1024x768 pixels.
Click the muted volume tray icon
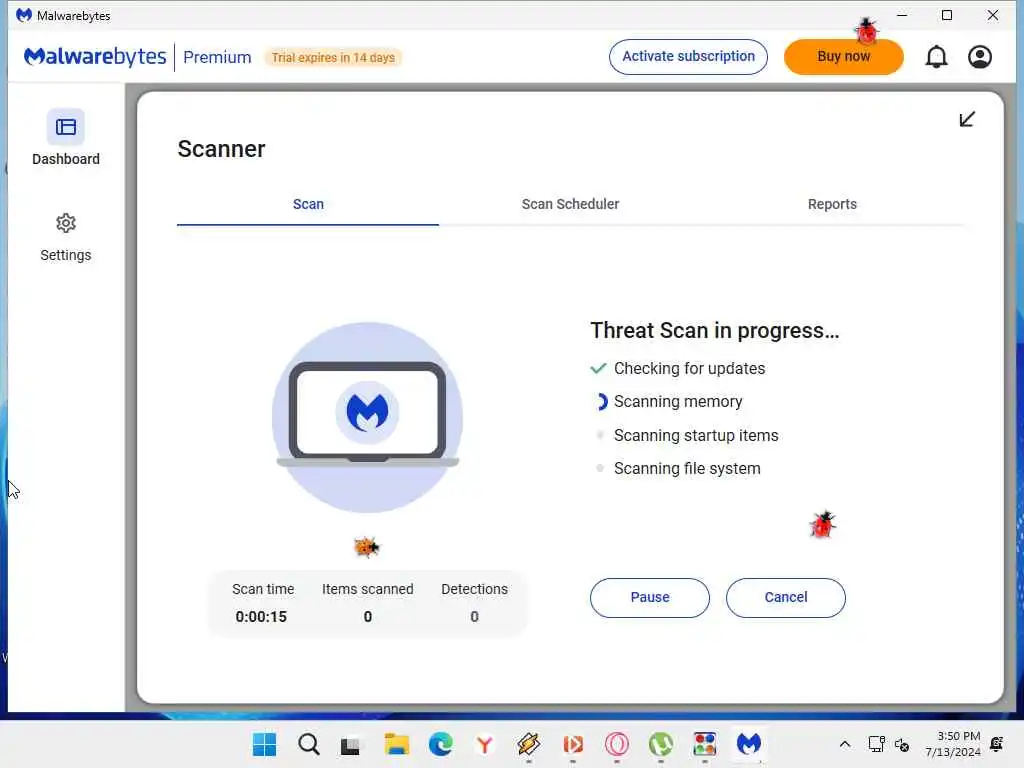click(902, 744)
